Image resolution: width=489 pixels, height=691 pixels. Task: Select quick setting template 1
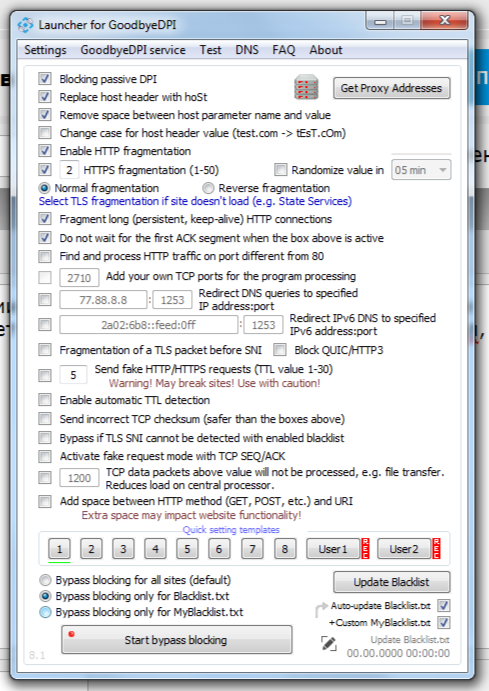[59, 549]
